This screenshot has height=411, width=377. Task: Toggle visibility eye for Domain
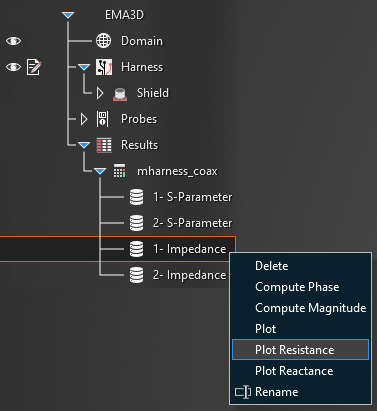(x=14, y=41)
